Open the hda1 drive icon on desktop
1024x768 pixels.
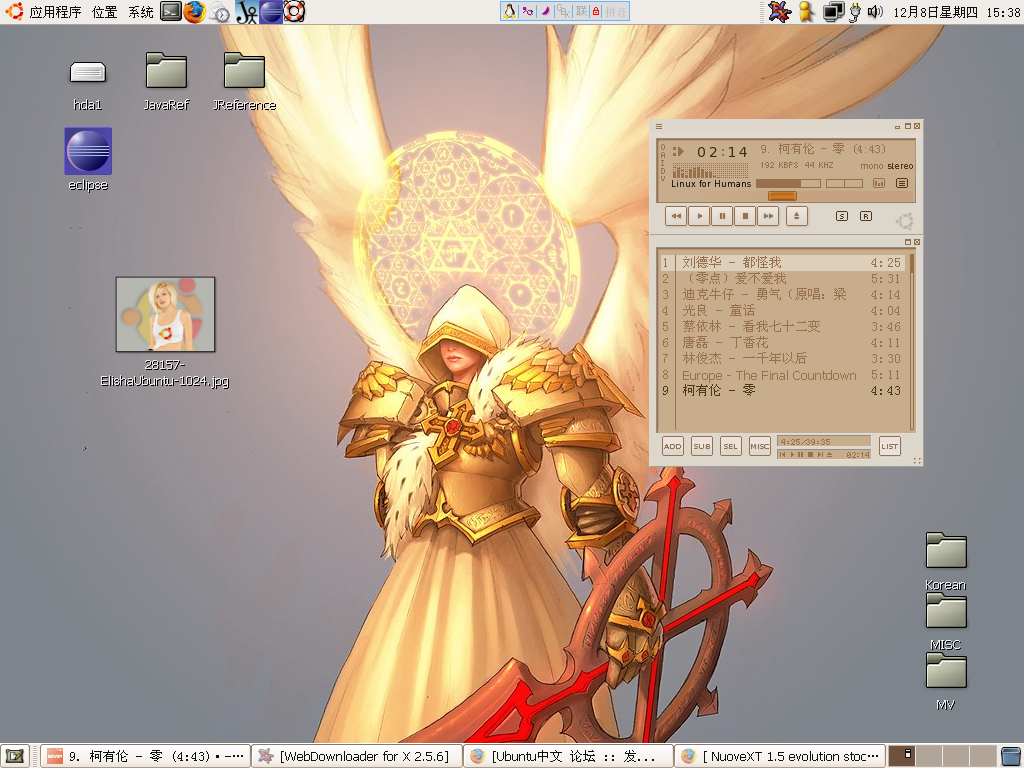click(x=88, y=72)
